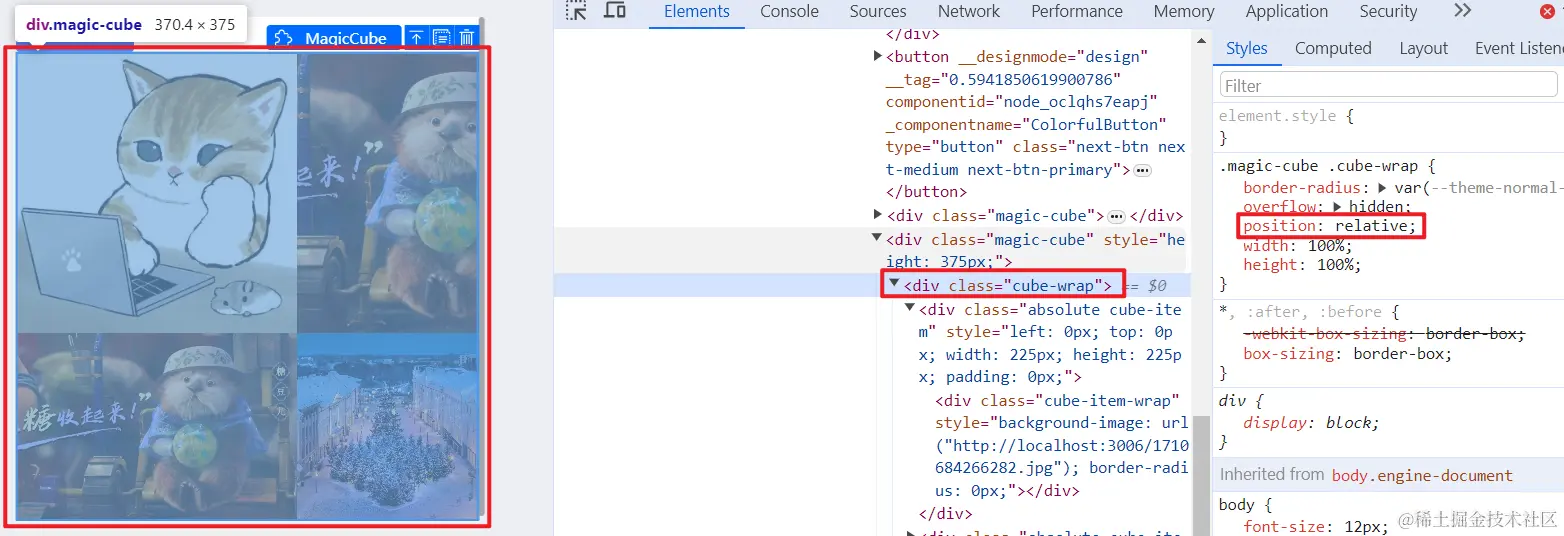Toggle the device toolbar icon
This screenshot has height=536, width=1564.
pos(615,10)
